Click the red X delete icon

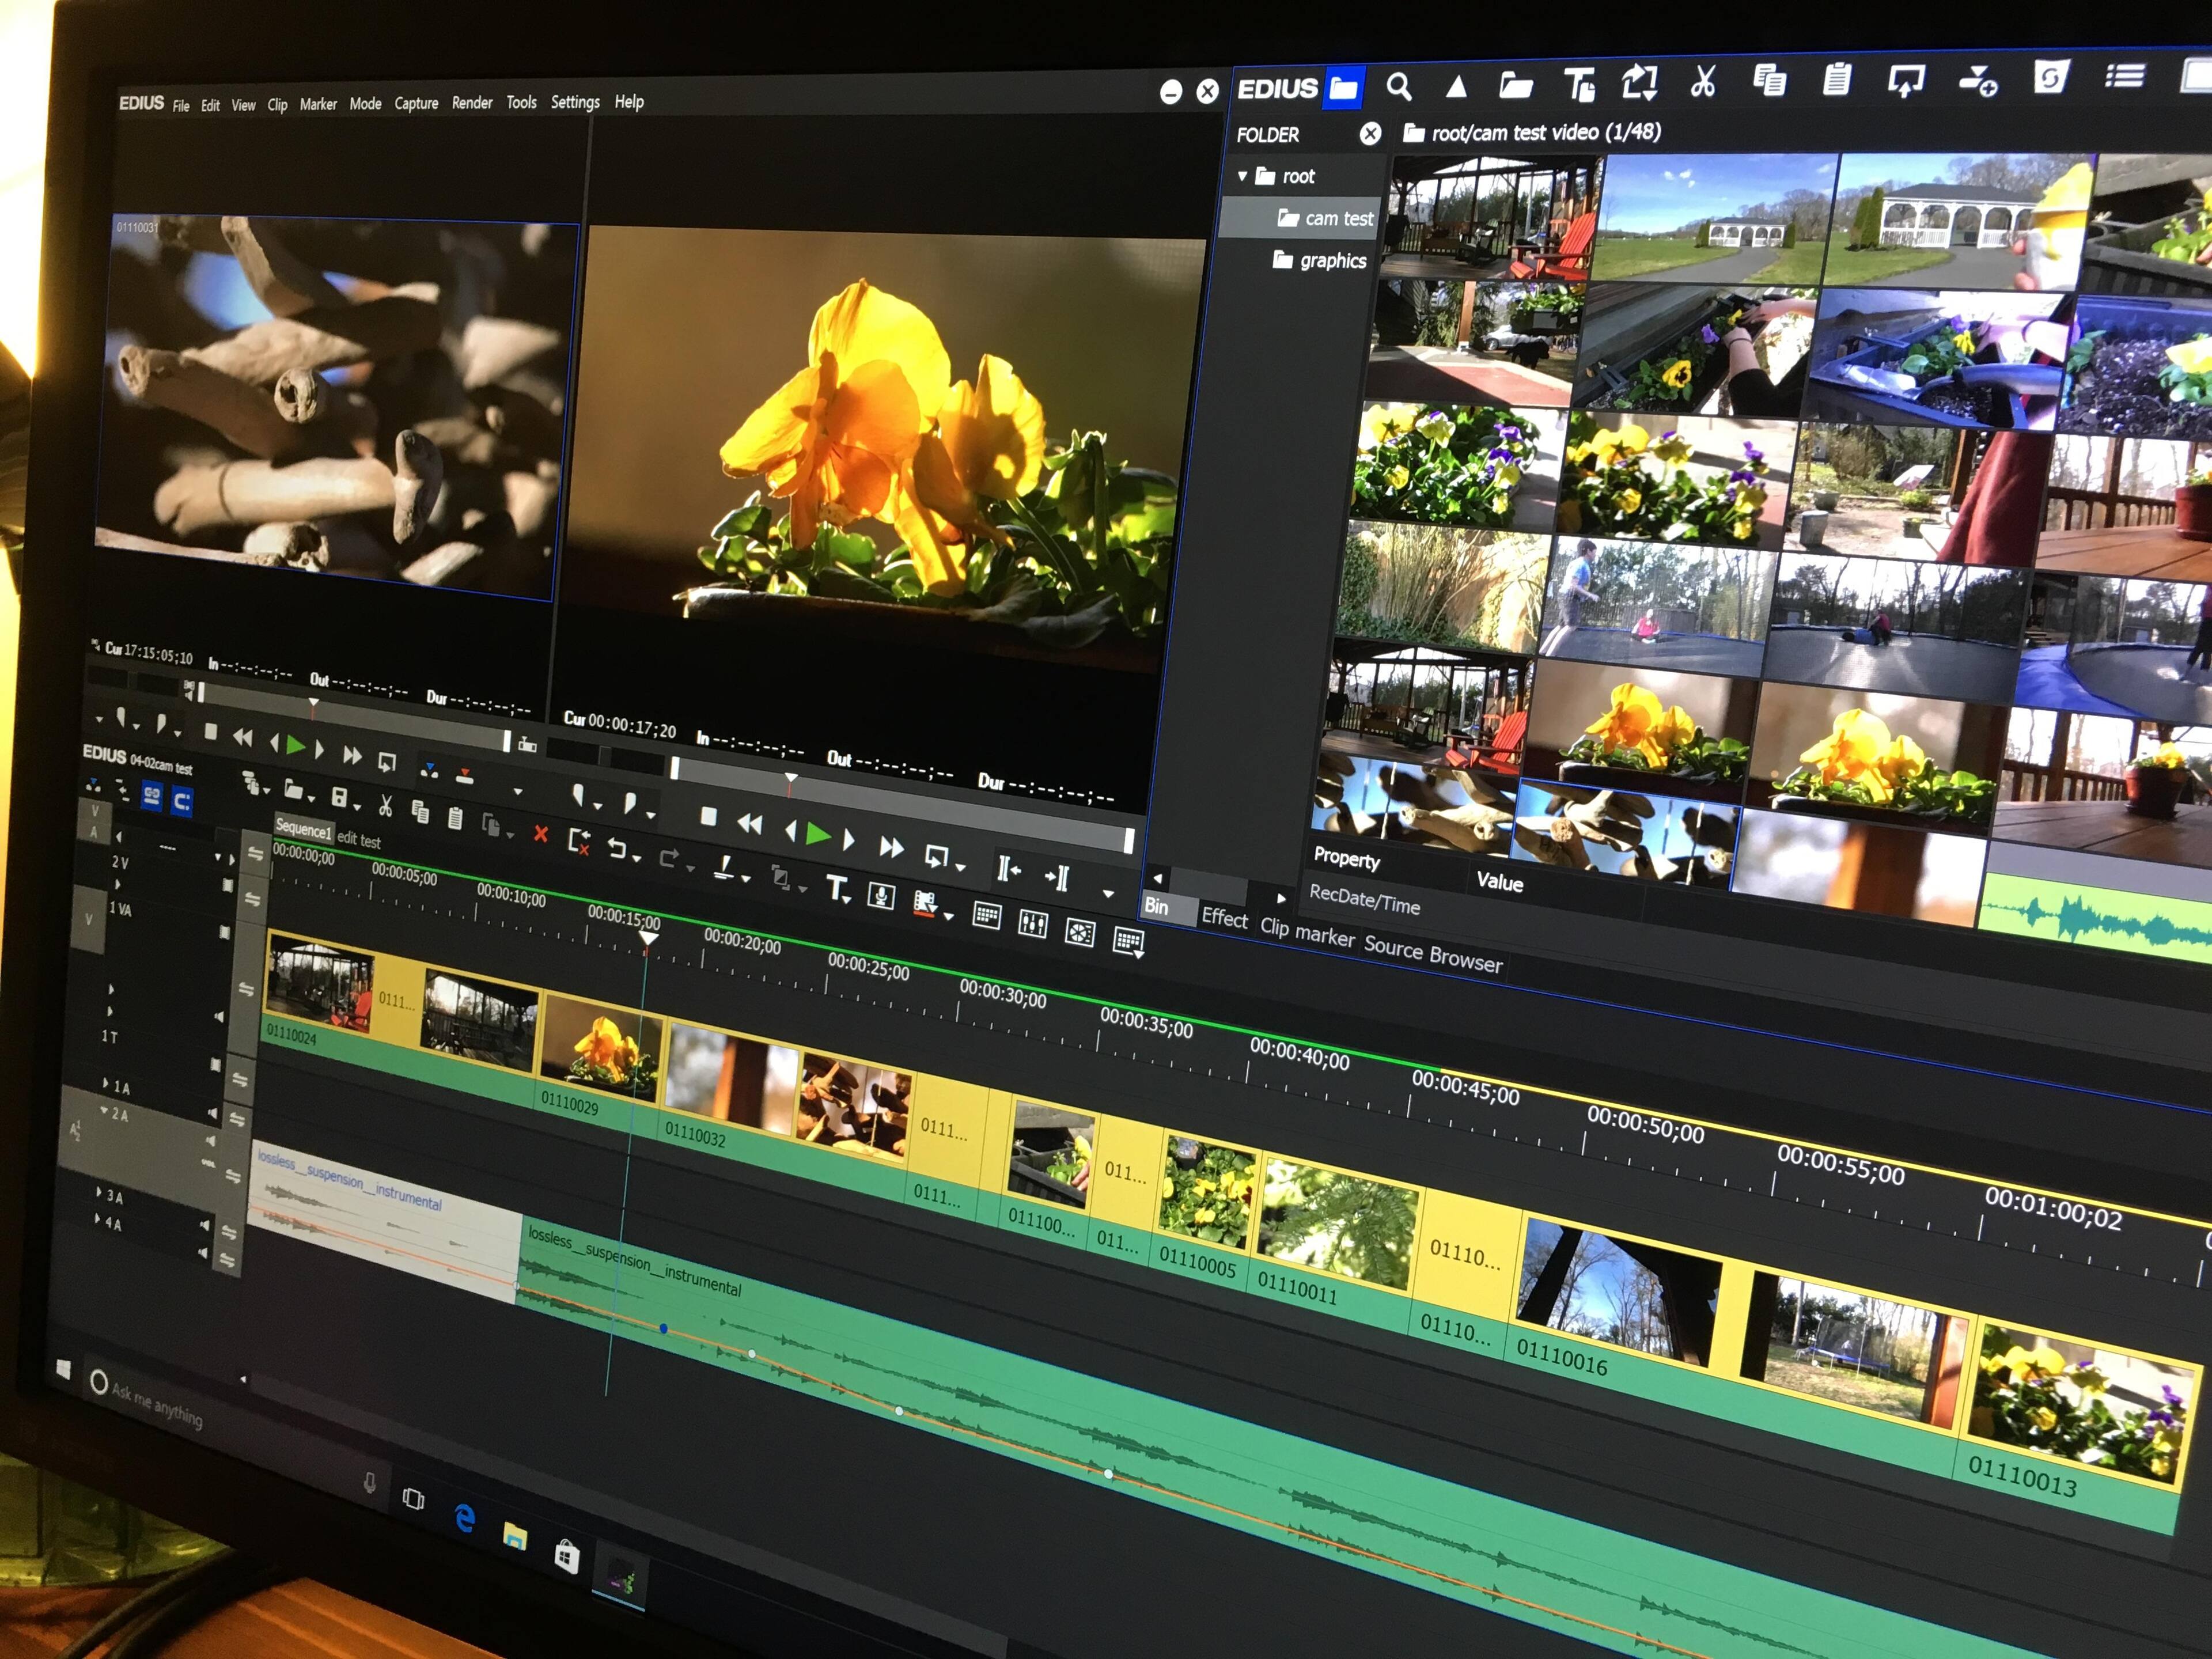[541, 833]
